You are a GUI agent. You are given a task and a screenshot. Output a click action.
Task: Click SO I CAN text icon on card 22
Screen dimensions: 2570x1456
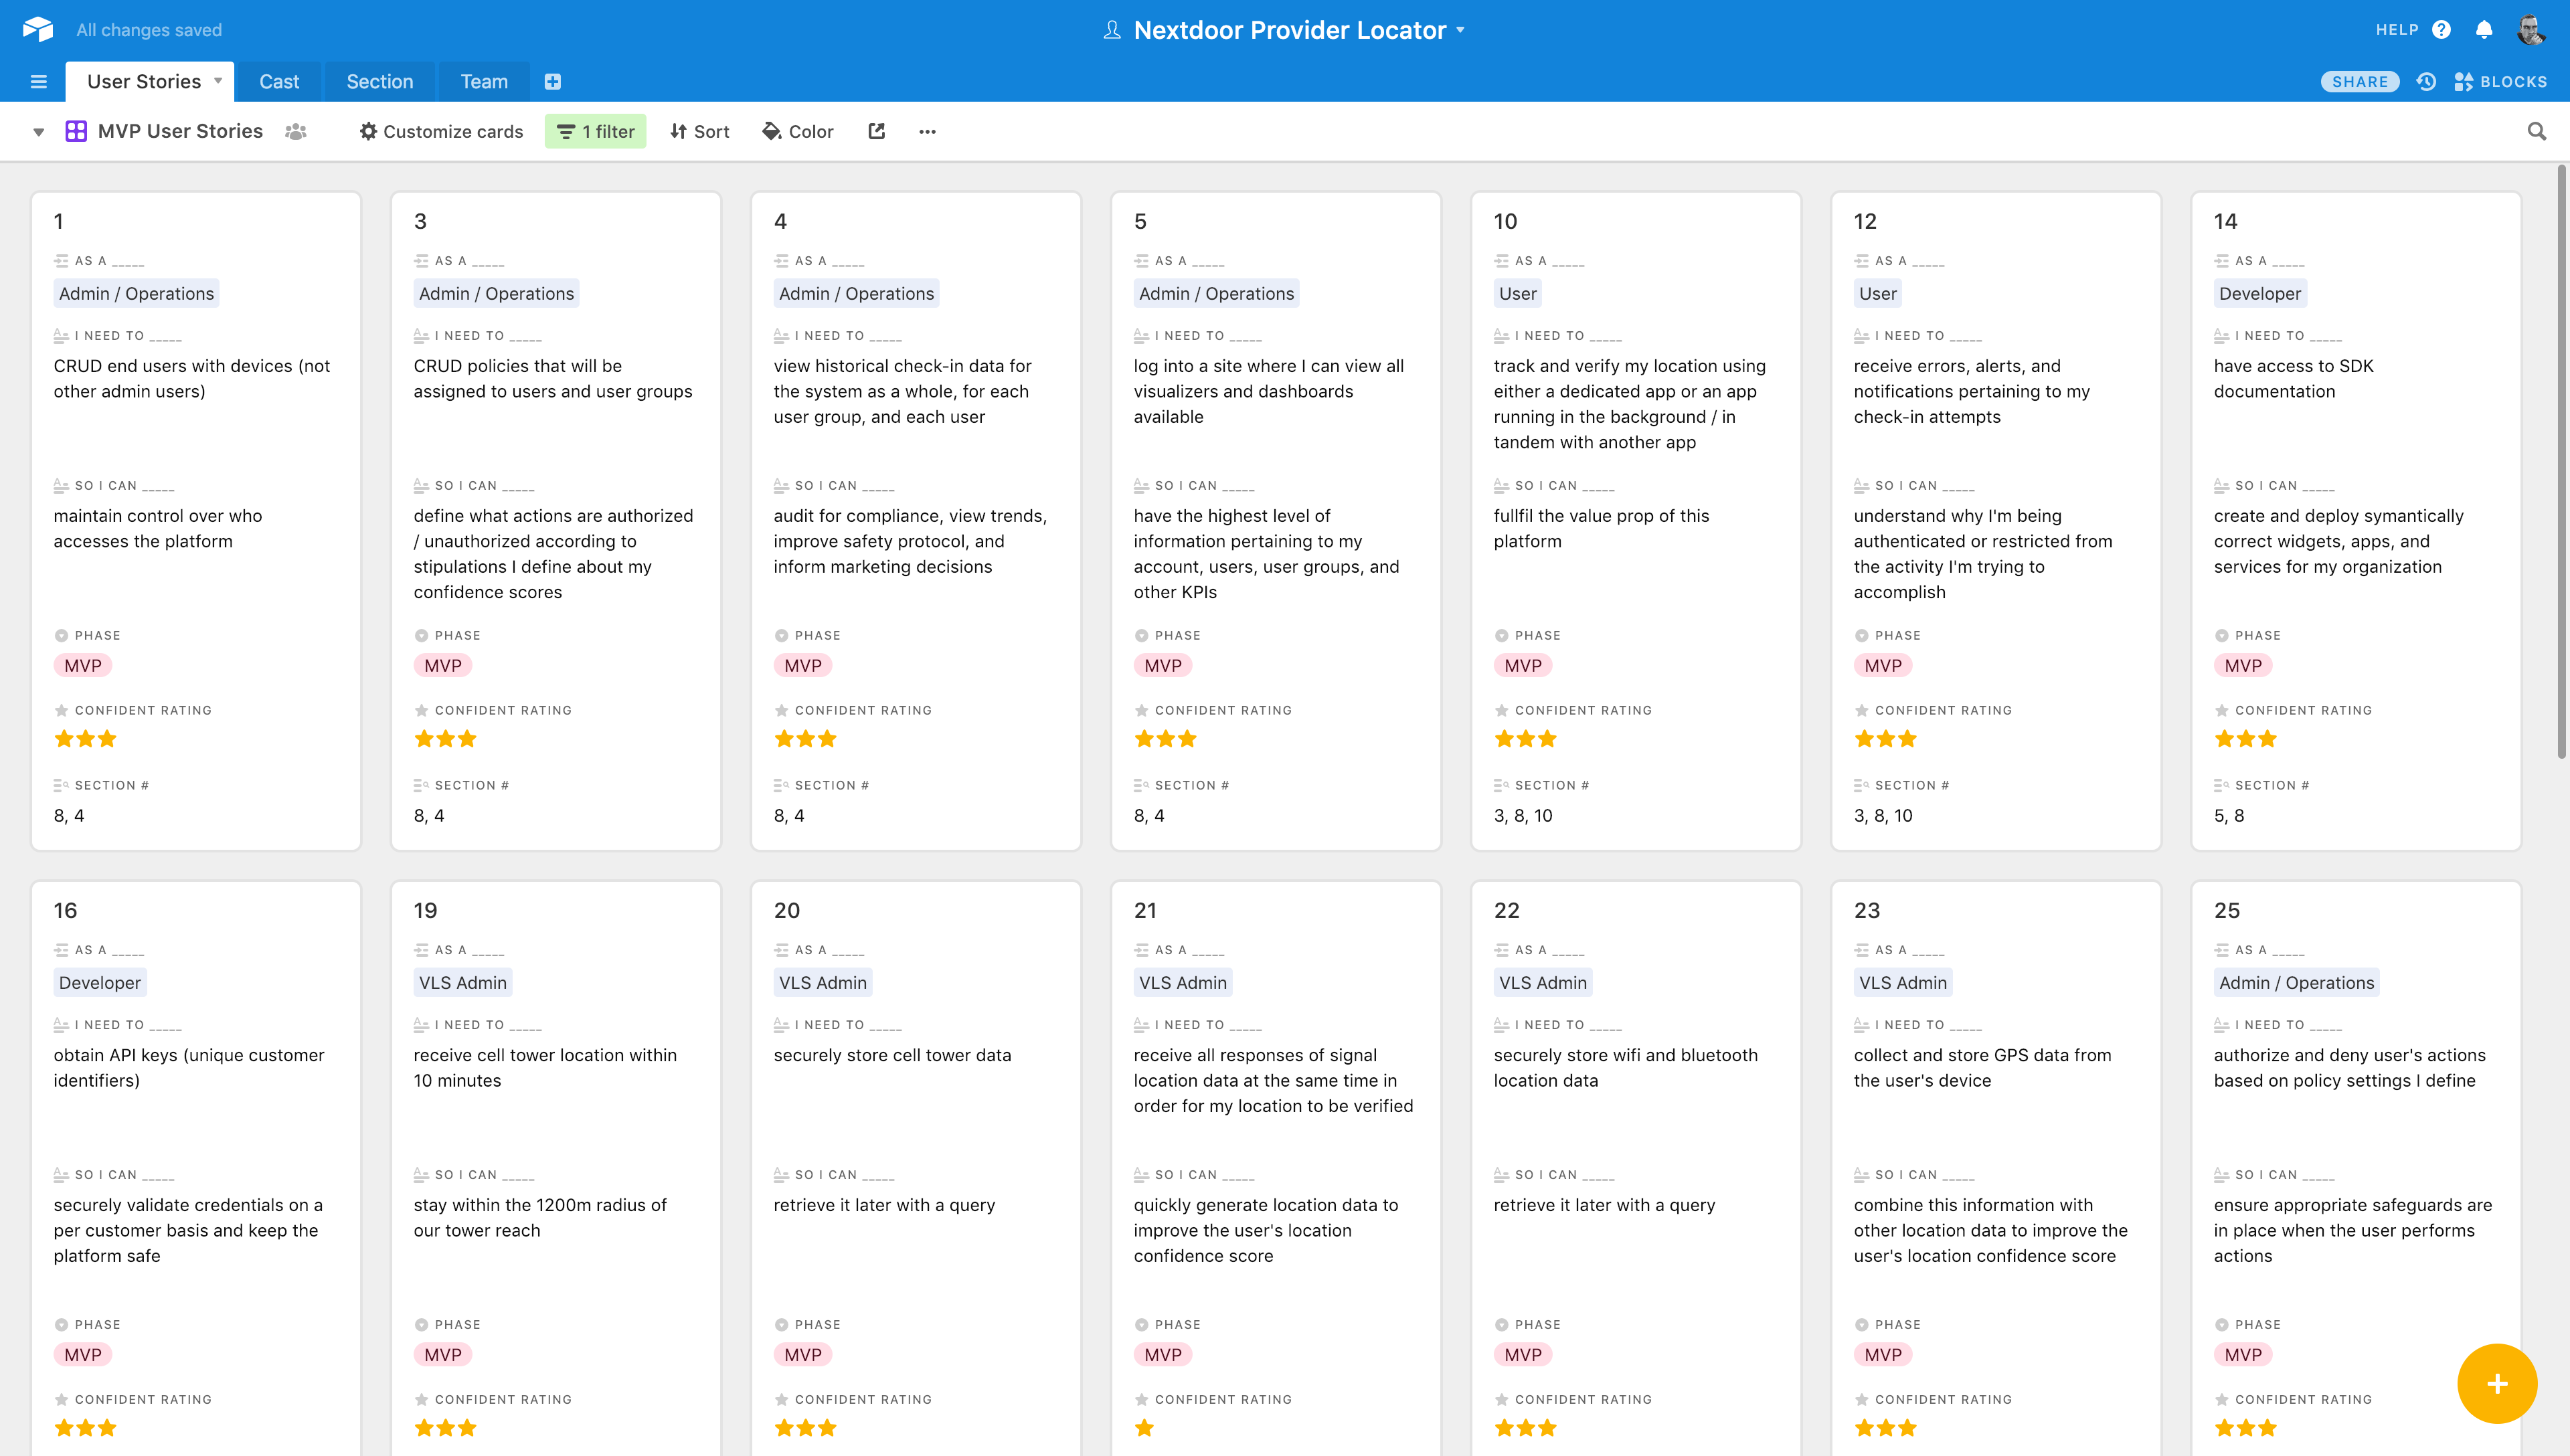pos(1501,1174)
